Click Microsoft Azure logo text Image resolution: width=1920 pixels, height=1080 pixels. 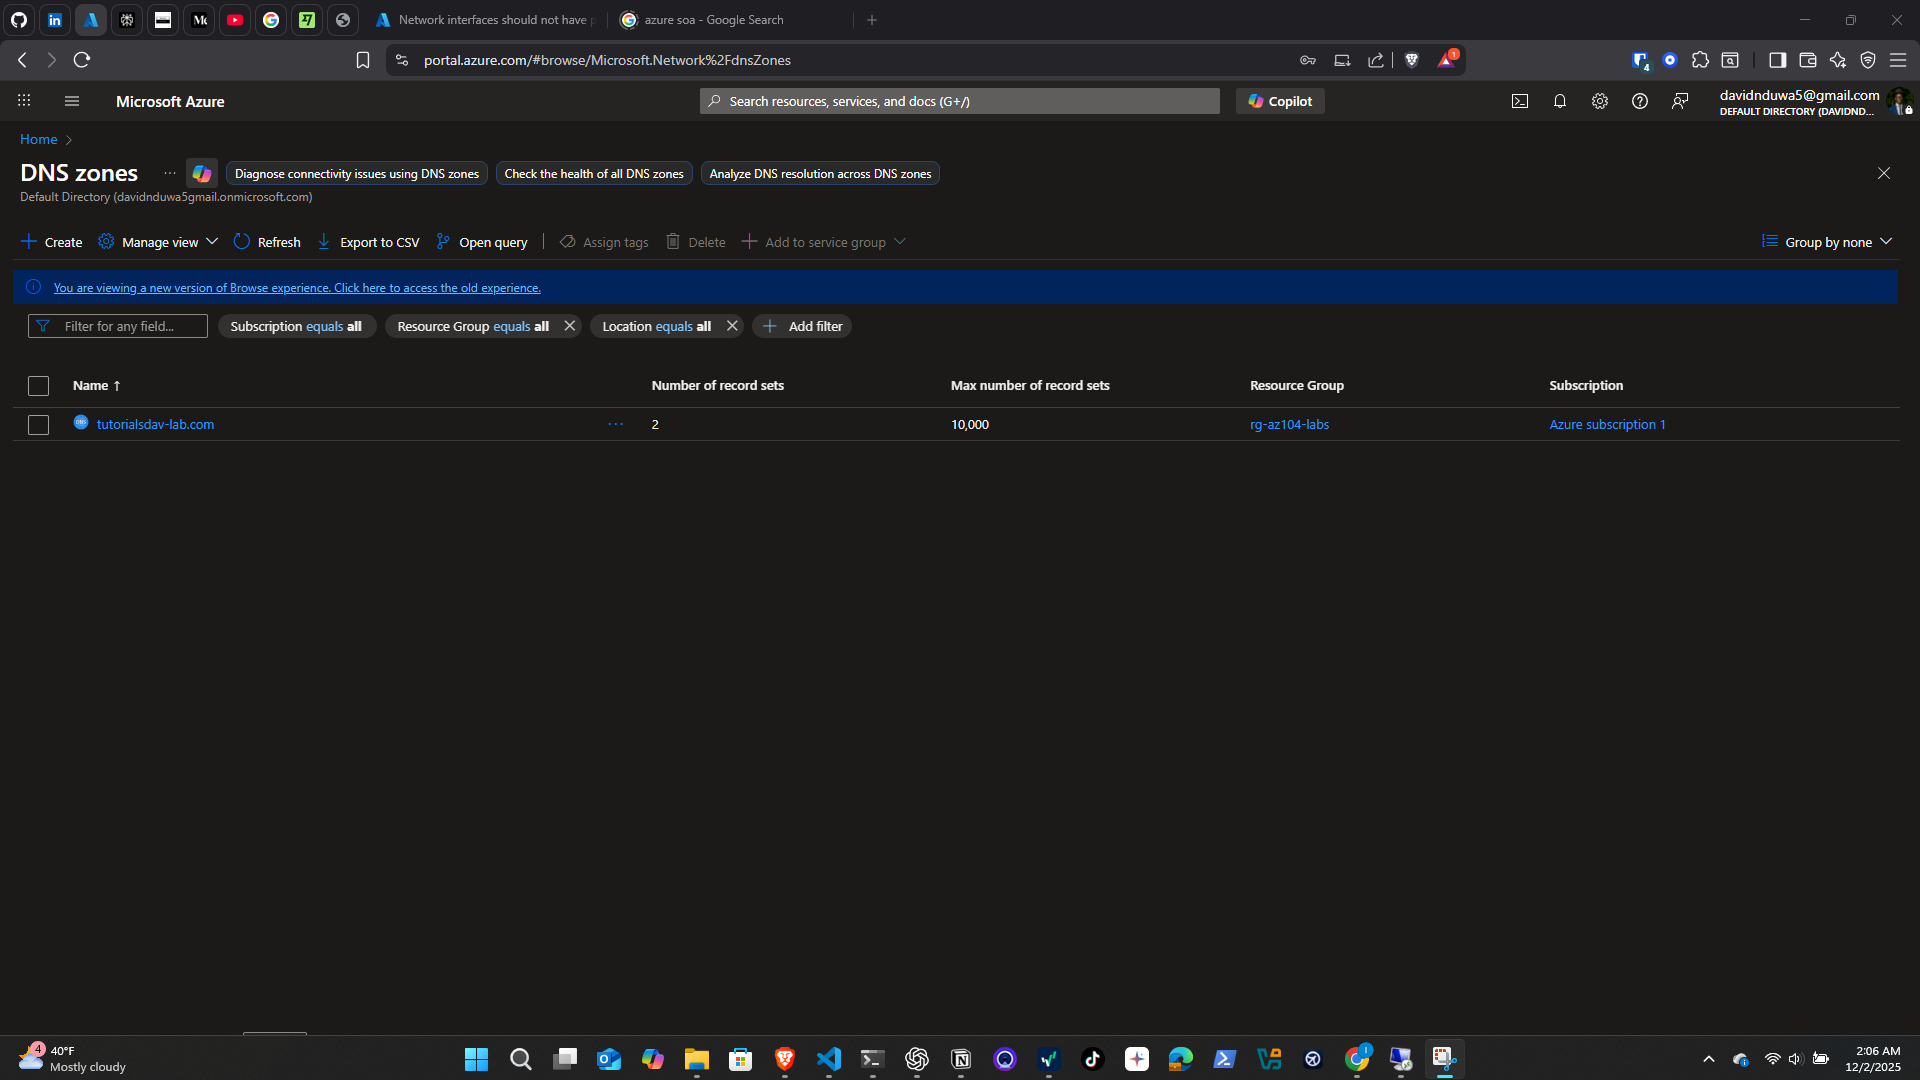(x=170, y=101)
